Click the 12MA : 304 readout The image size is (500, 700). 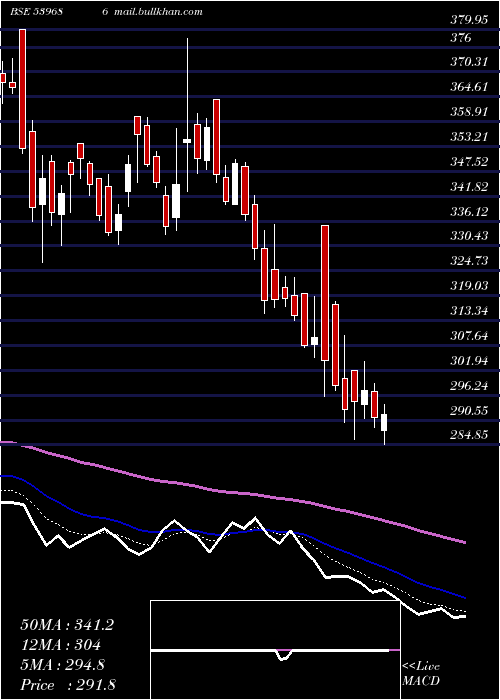(x=60, y=645)
